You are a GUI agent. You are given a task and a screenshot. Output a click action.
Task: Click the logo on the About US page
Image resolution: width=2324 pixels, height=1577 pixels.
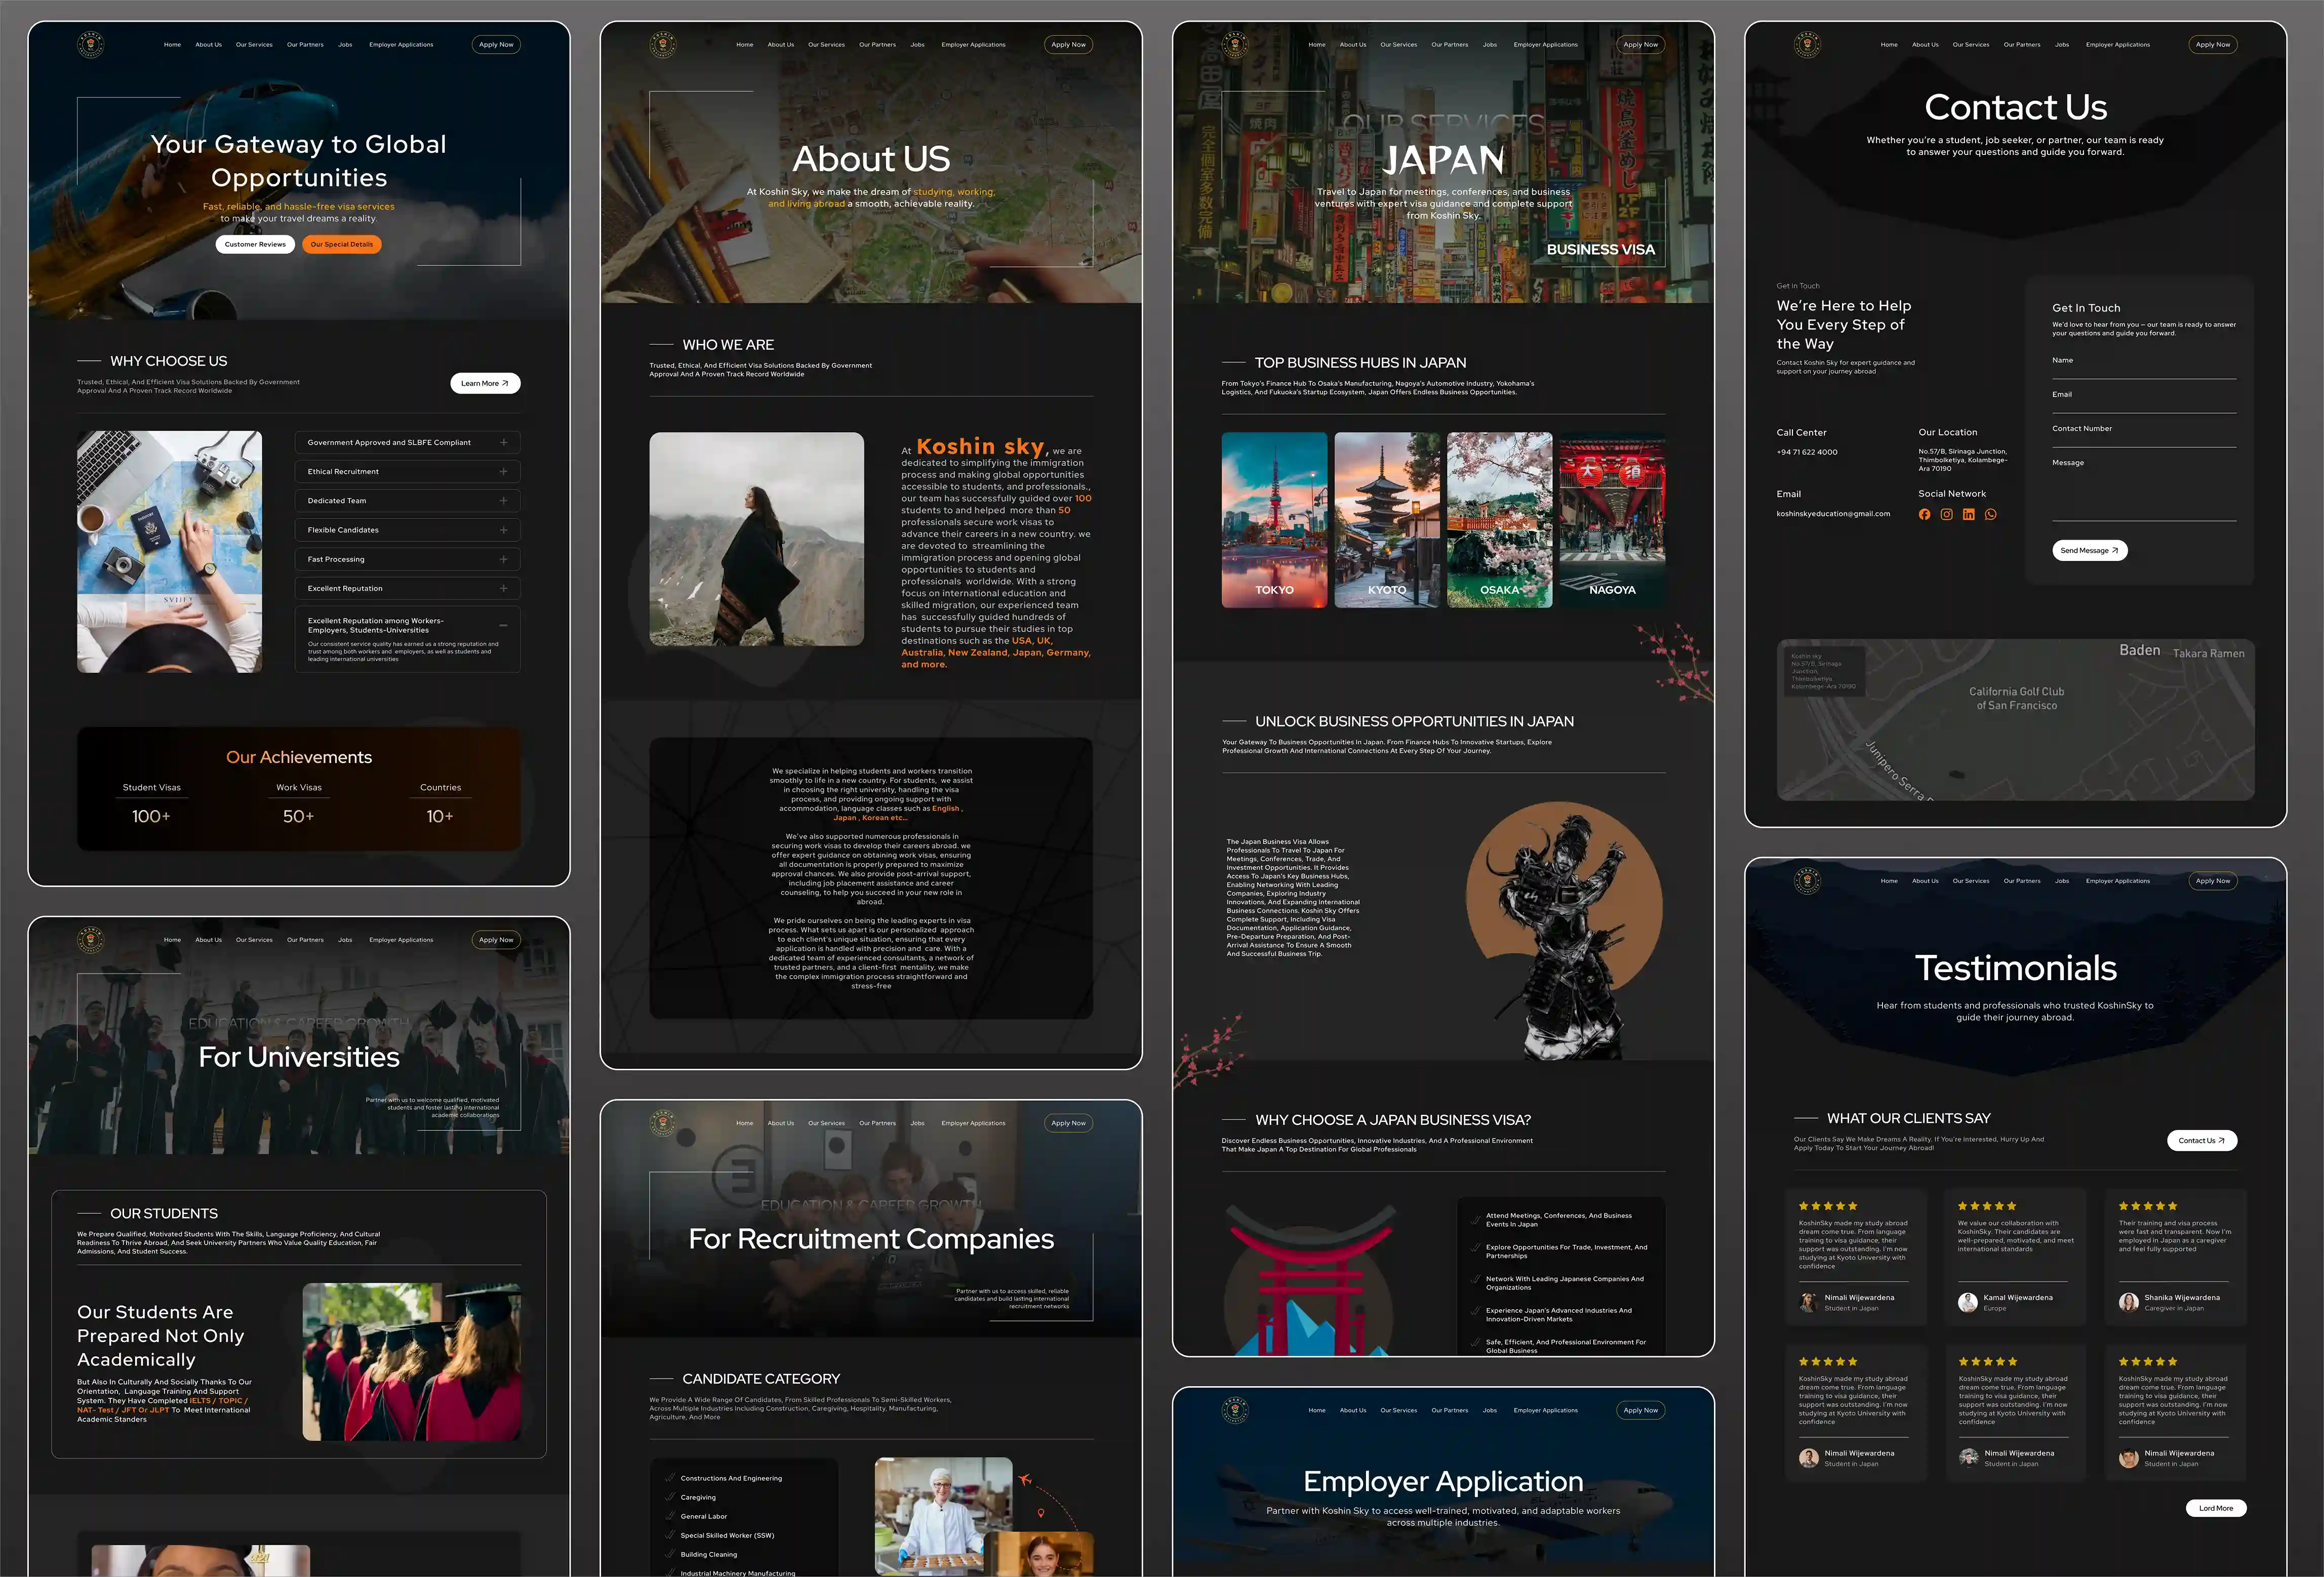pyautogui.click(x=662, y=45)
